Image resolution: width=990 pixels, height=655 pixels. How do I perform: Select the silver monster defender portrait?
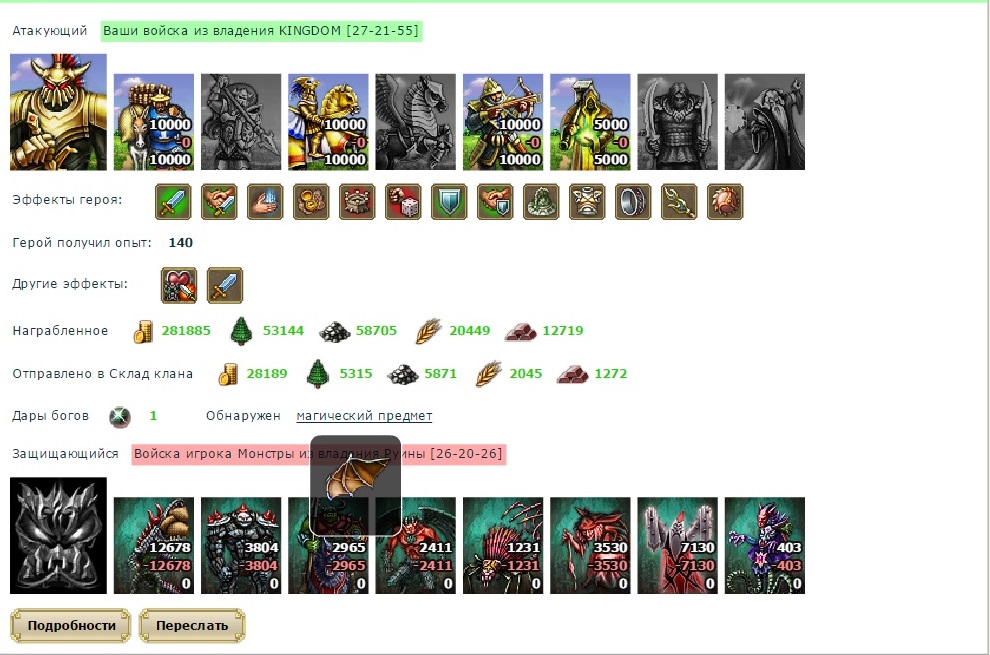[58, 535]
